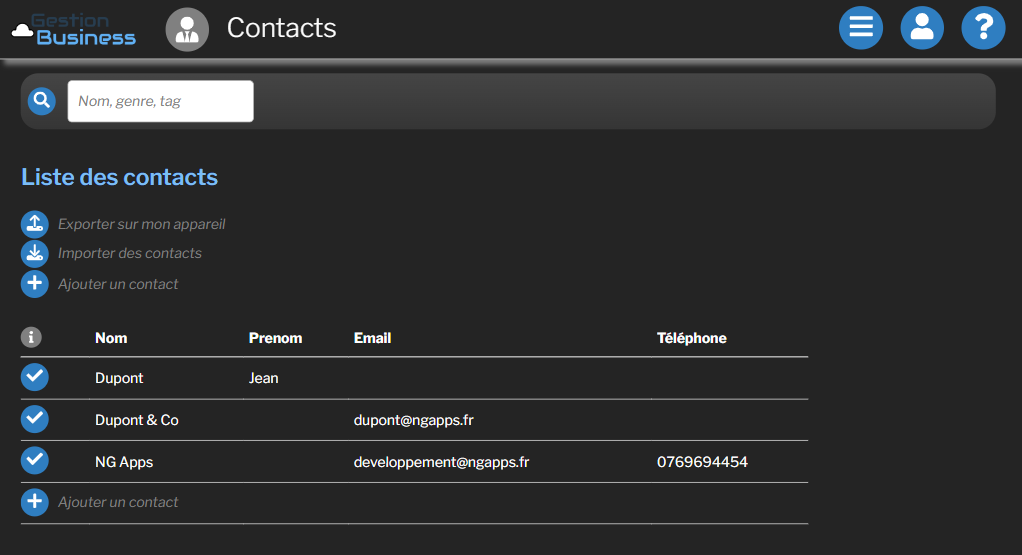Click the Contacts header avatar icon

(x=187, y=29)
